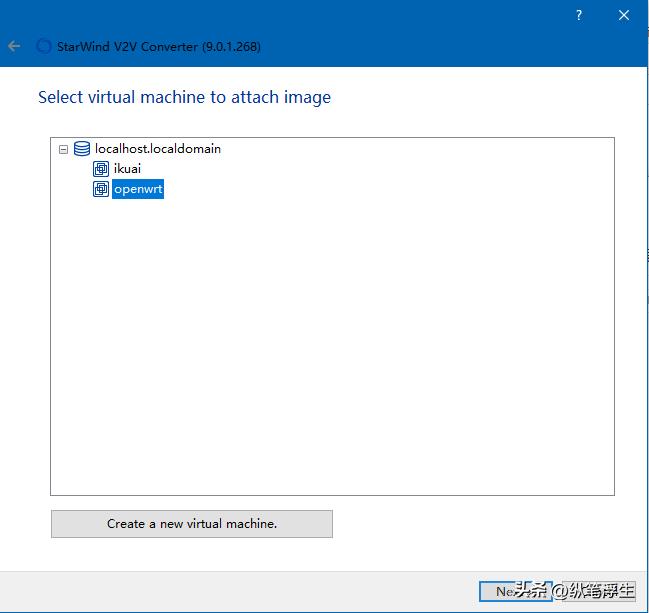Click the StarWind logo icon in title

pyautogui.click(x=43, y=46)
